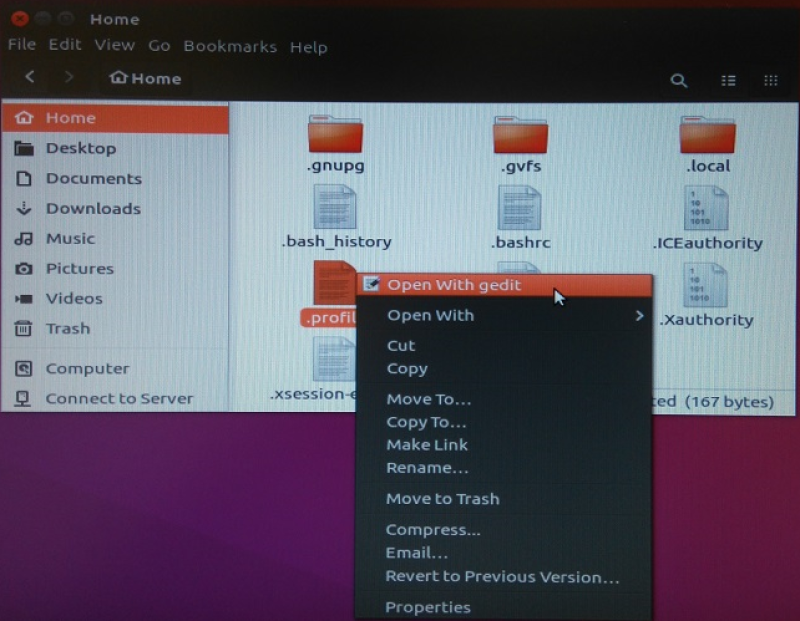
Task: Click the .ICEauthority file name
Action: pyautogui.click(x=708, y=243)
